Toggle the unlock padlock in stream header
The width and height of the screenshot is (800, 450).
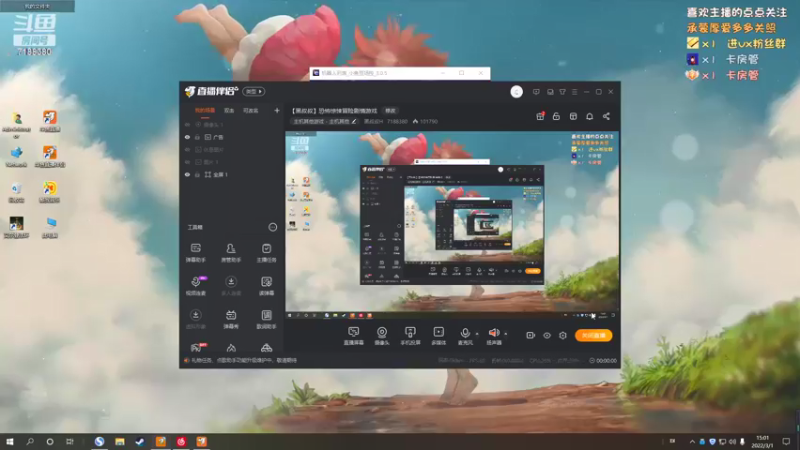point(557,116)
